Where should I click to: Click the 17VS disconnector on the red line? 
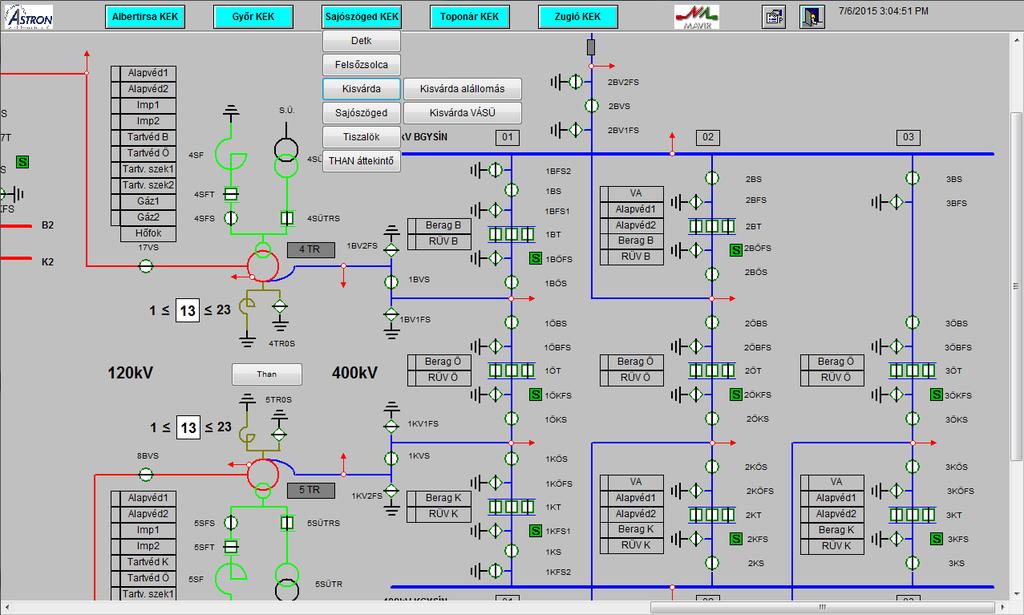tap(146, 266)
